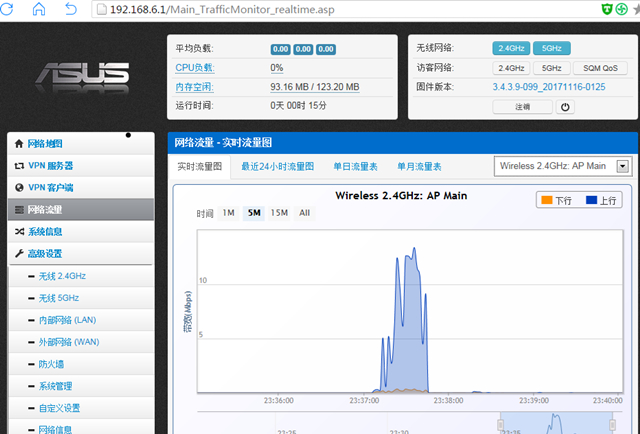Click the dropdown arrow of interface selector
Viewport: 640px width, 434px height.
(622, 166)
